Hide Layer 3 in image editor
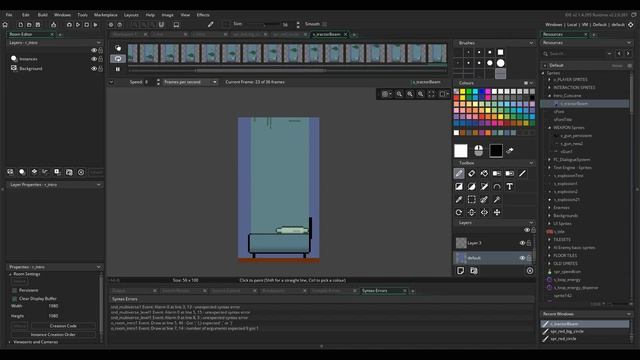640x360 pixels. [522, 243]
